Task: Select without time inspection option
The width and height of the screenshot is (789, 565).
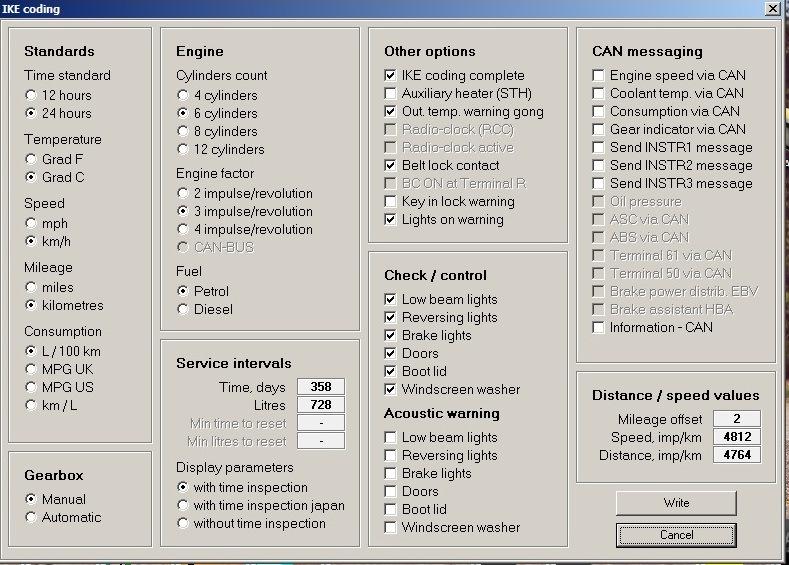Action: click(183, 523)
